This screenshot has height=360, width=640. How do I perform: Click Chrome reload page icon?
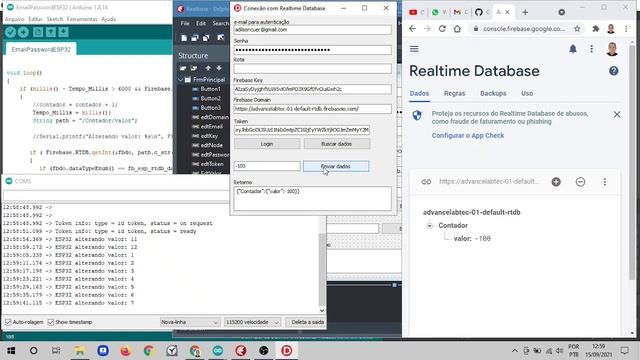pyautogui.click(x=442, y=29)
